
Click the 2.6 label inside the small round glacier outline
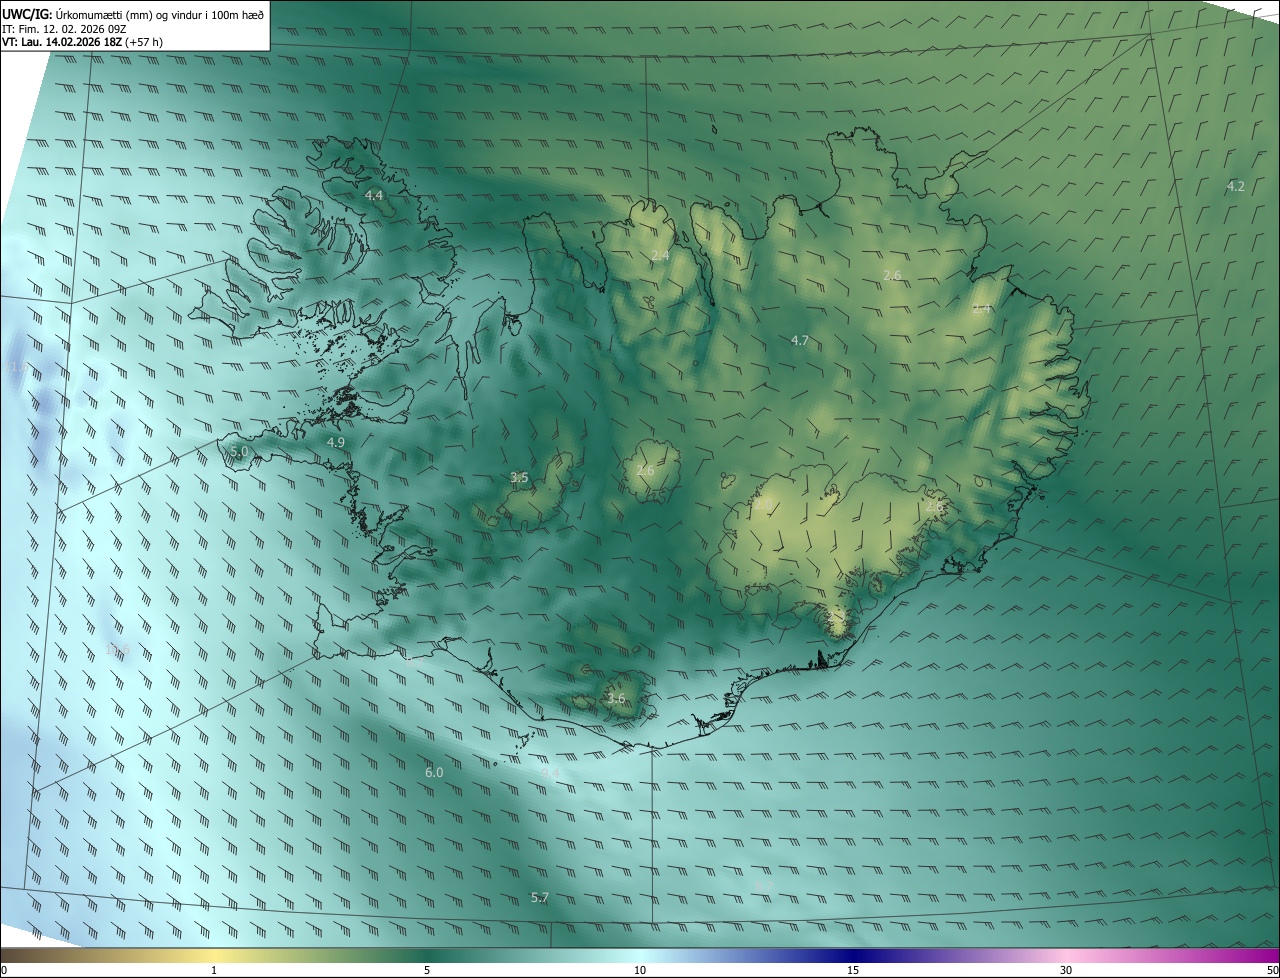(x=645, y=471)
